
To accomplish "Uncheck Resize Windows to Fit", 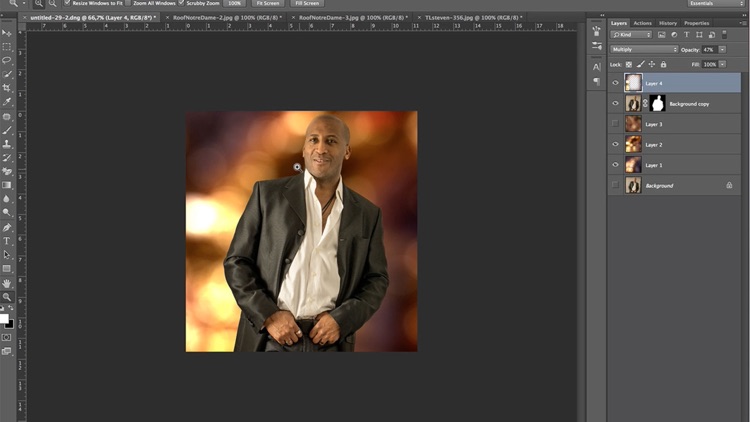I will click(x=69, y=4).
